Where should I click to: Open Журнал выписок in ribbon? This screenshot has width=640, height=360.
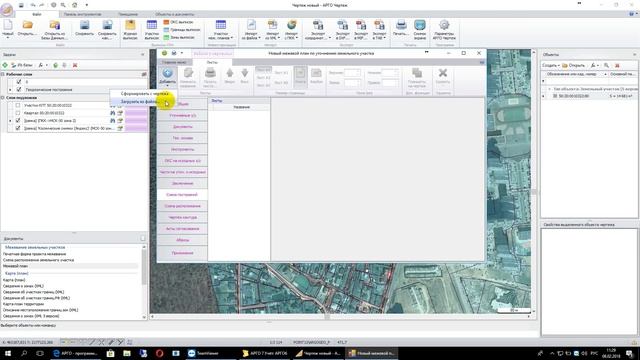[130, 29]
